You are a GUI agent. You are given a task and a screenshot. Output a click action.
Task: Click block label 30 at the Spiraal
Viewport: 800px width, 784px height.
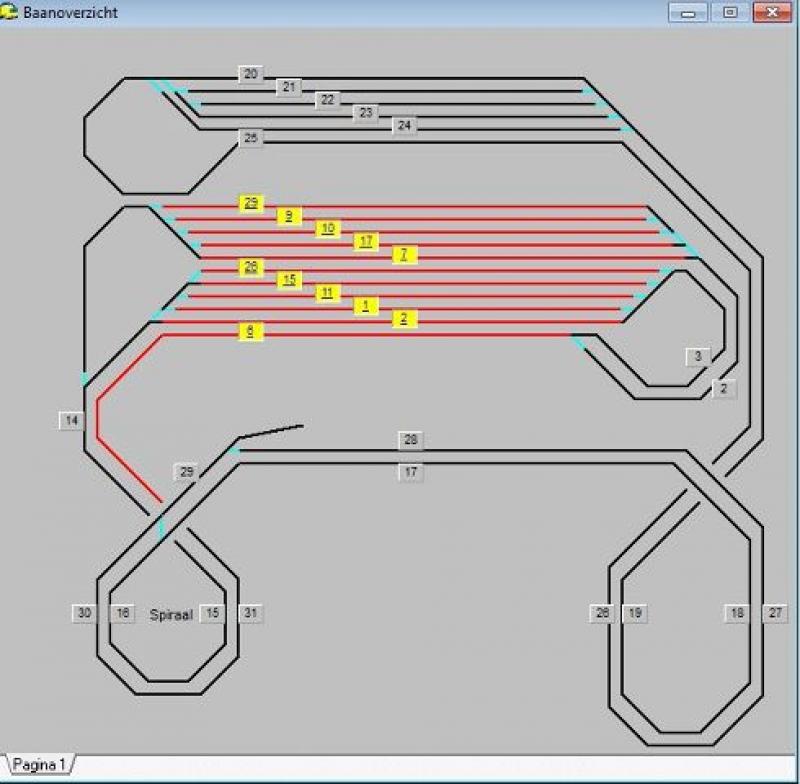click(85, 613)
